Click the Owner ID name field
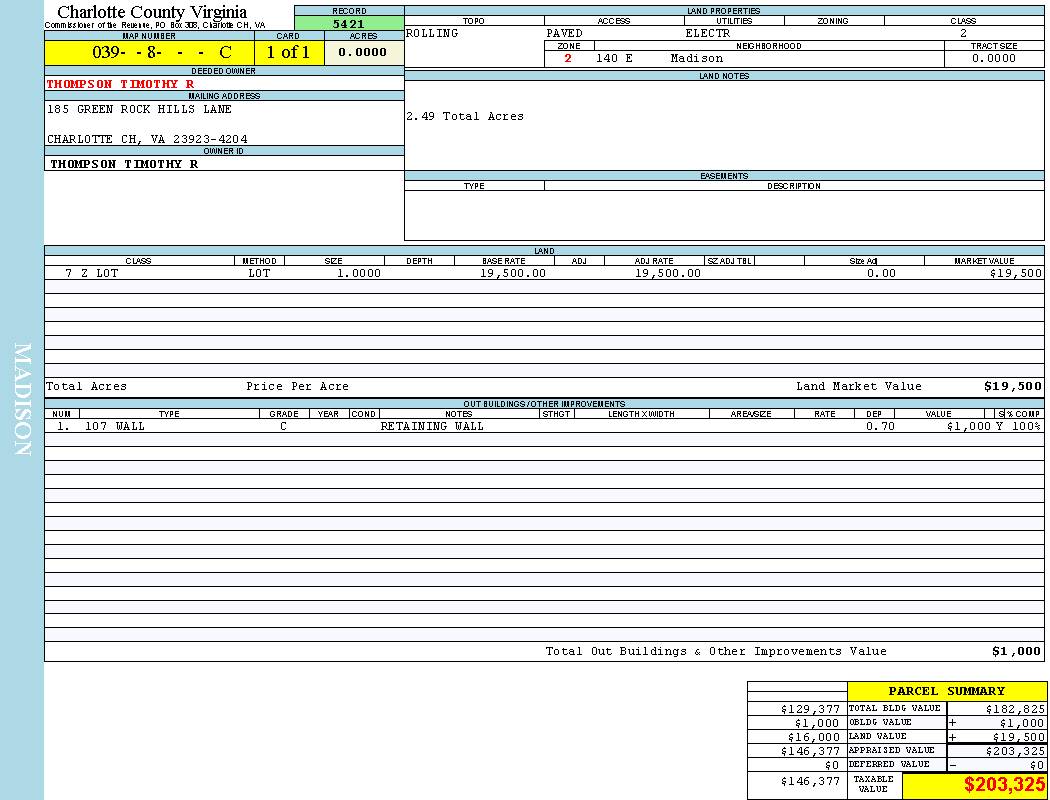Viewport: 1050px width, 800px height. pyautogui.click(x=124, y=163)
